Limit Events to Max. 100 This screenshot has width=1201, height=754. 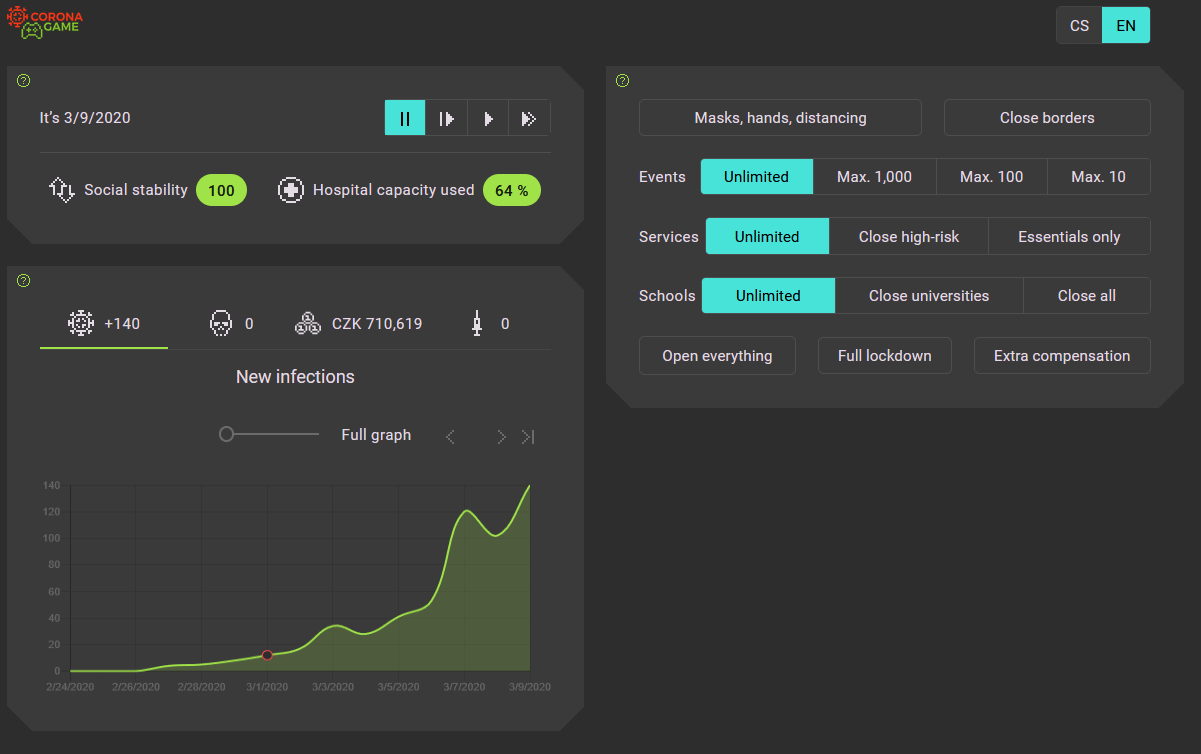tap(991, 177)
